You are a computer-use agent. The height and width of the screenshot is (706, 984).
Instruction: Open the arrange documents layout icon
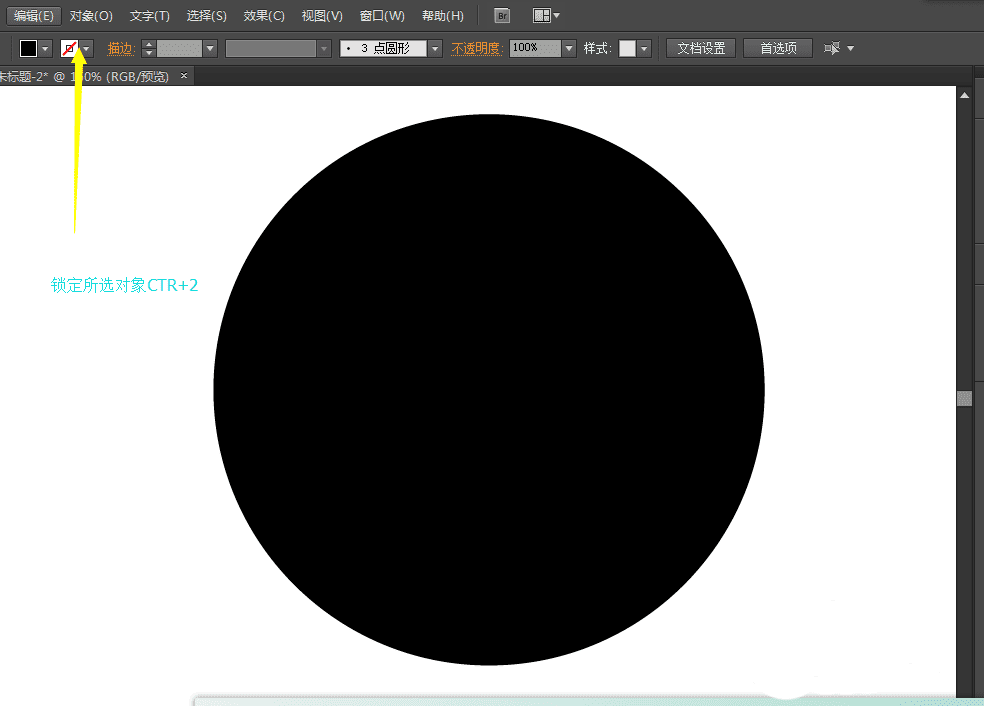(542, 16)
